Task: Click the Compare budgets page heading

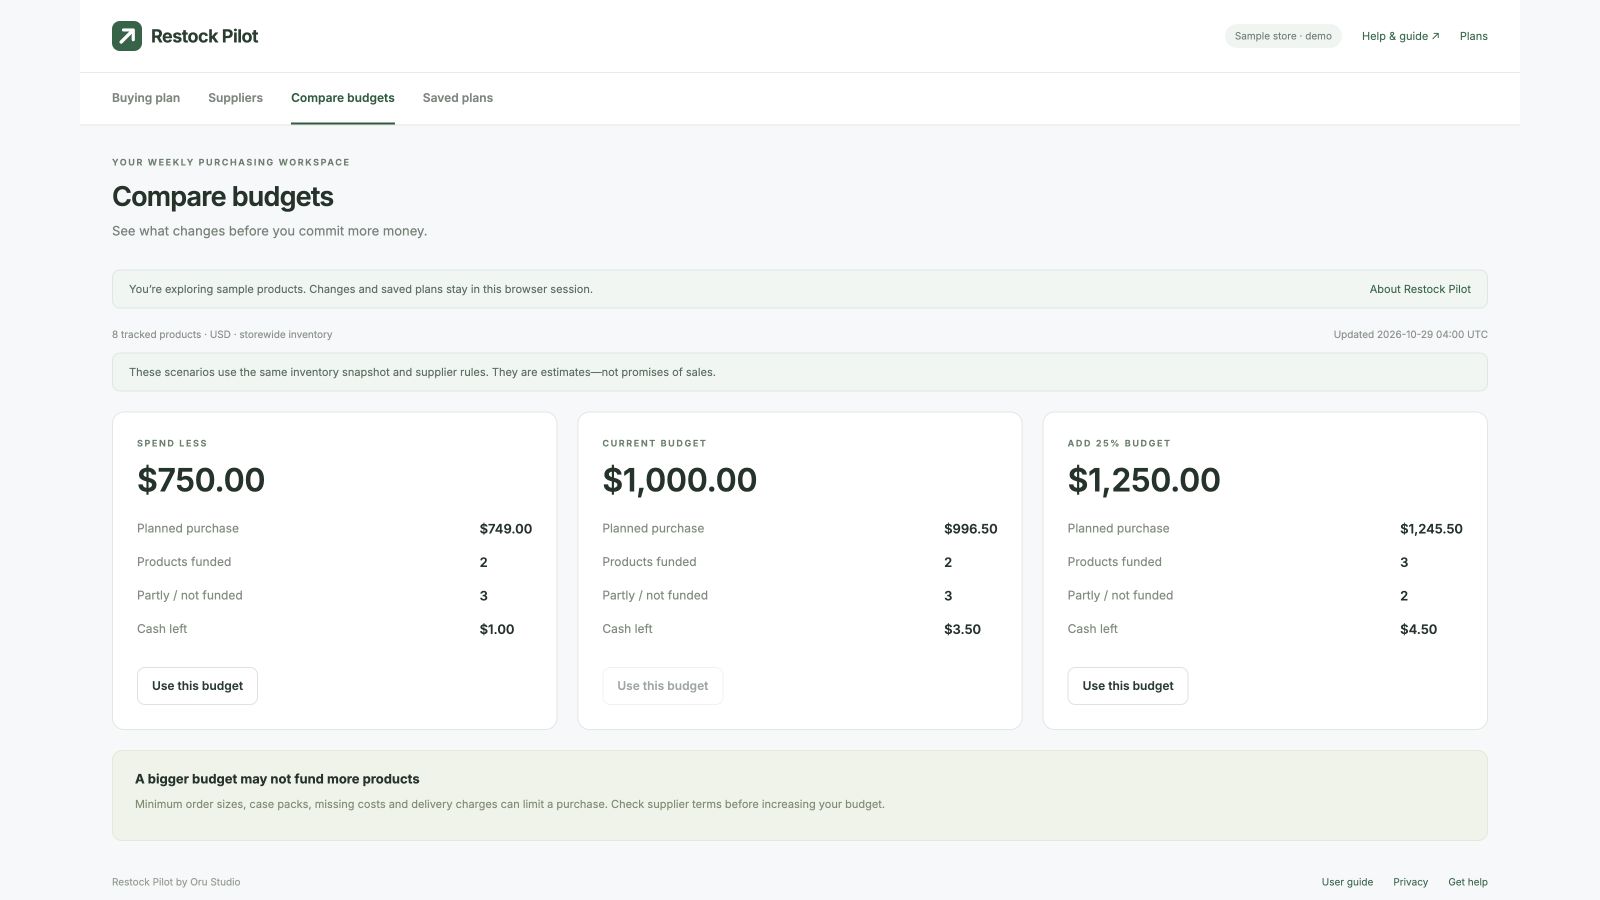Action: 223,197
